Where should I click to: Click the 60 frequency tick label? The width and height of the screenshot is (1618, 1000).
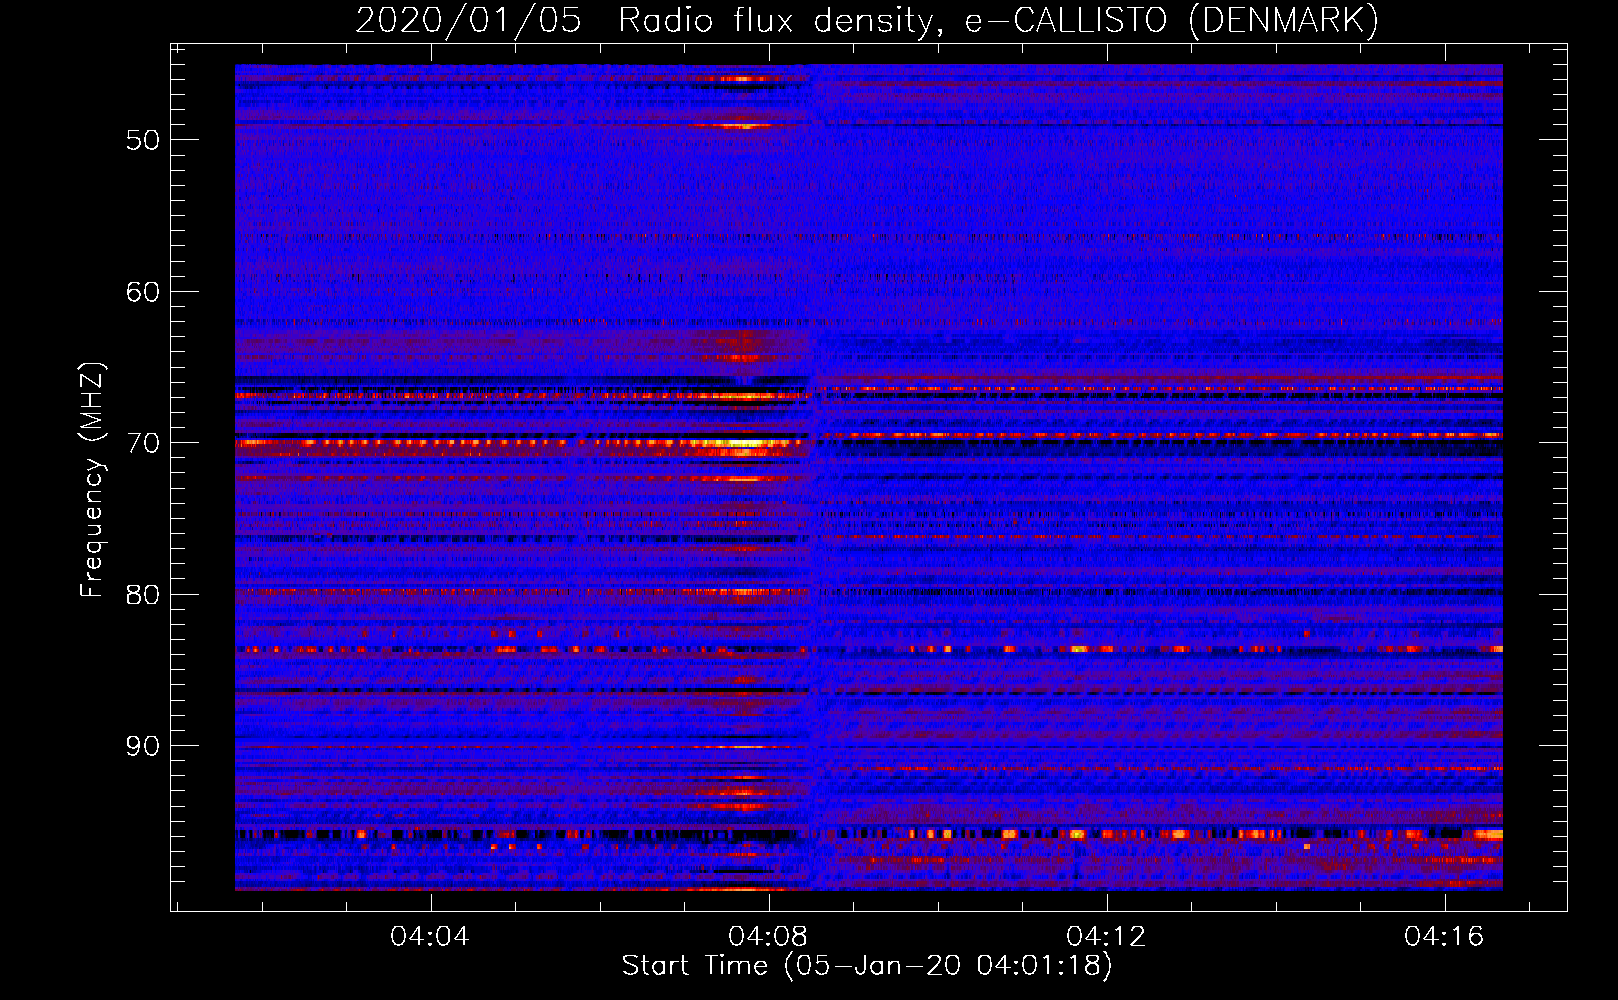143,292
